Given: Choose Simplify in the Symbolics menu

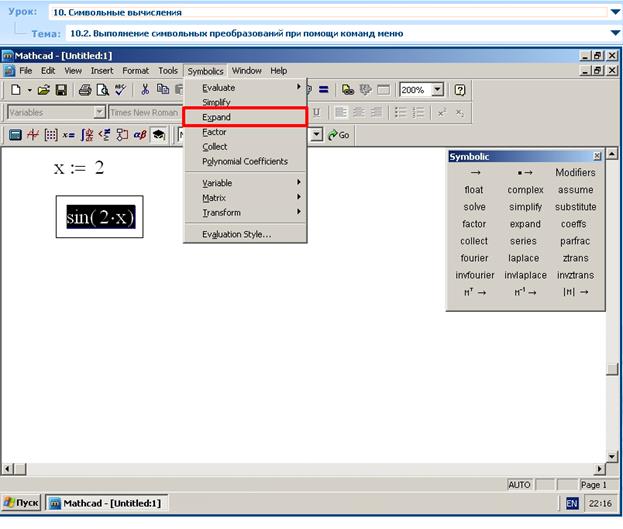Looking at the screenshot, I should 245,102.
